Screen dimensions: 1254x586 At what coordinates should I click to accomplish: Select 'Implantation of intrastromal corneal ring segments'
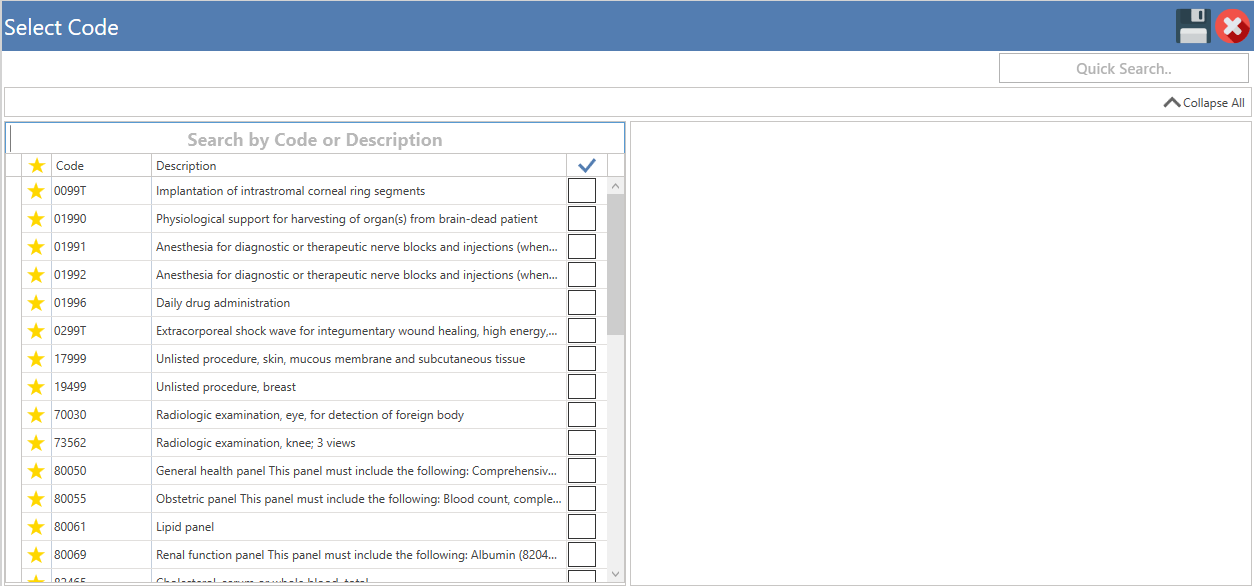point(290,191)
